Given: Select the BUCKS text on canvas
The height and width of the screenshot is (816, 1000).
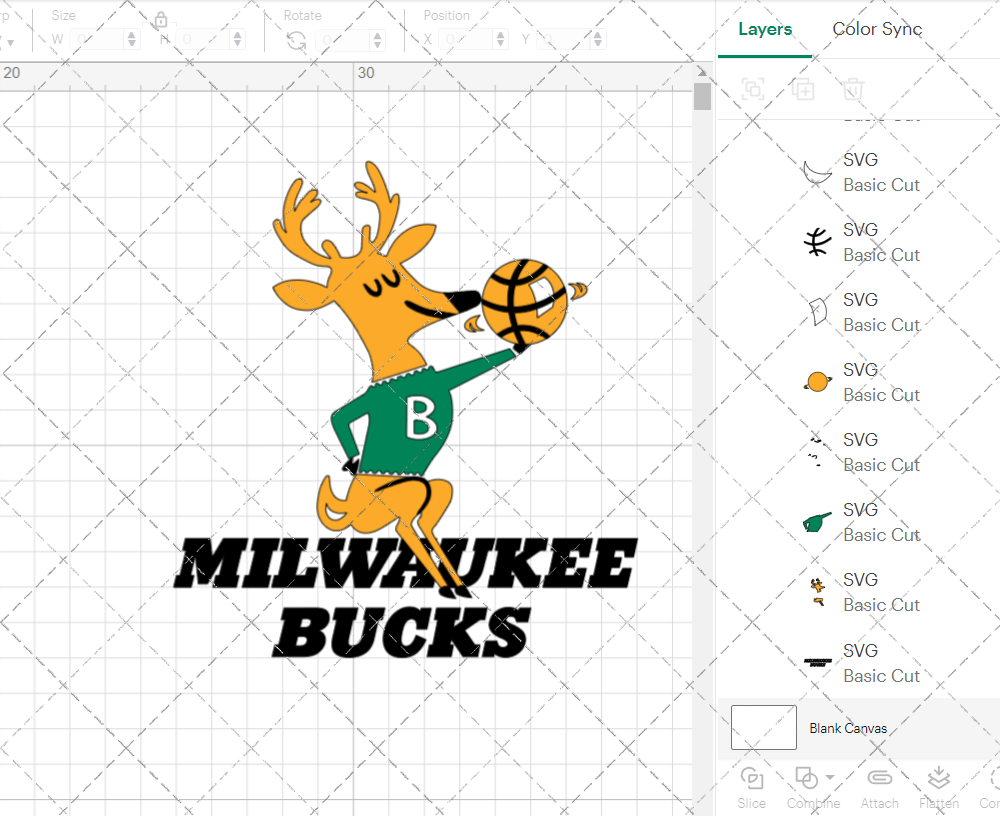Looking at the screenshot, I should [401, 632].
